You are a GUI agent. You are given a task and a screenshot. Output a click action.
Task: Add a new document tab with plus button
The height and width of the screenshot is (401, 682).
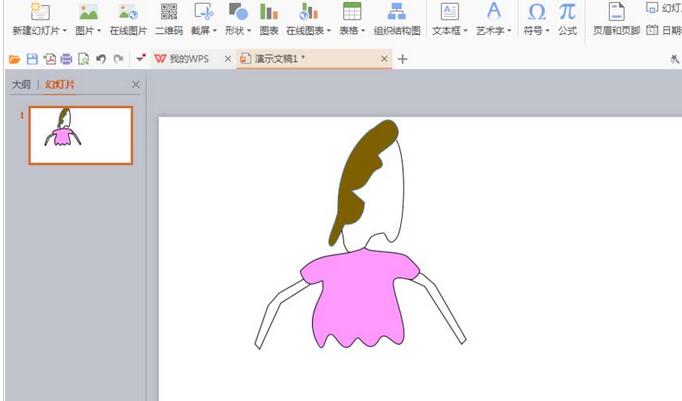point(403,59)
